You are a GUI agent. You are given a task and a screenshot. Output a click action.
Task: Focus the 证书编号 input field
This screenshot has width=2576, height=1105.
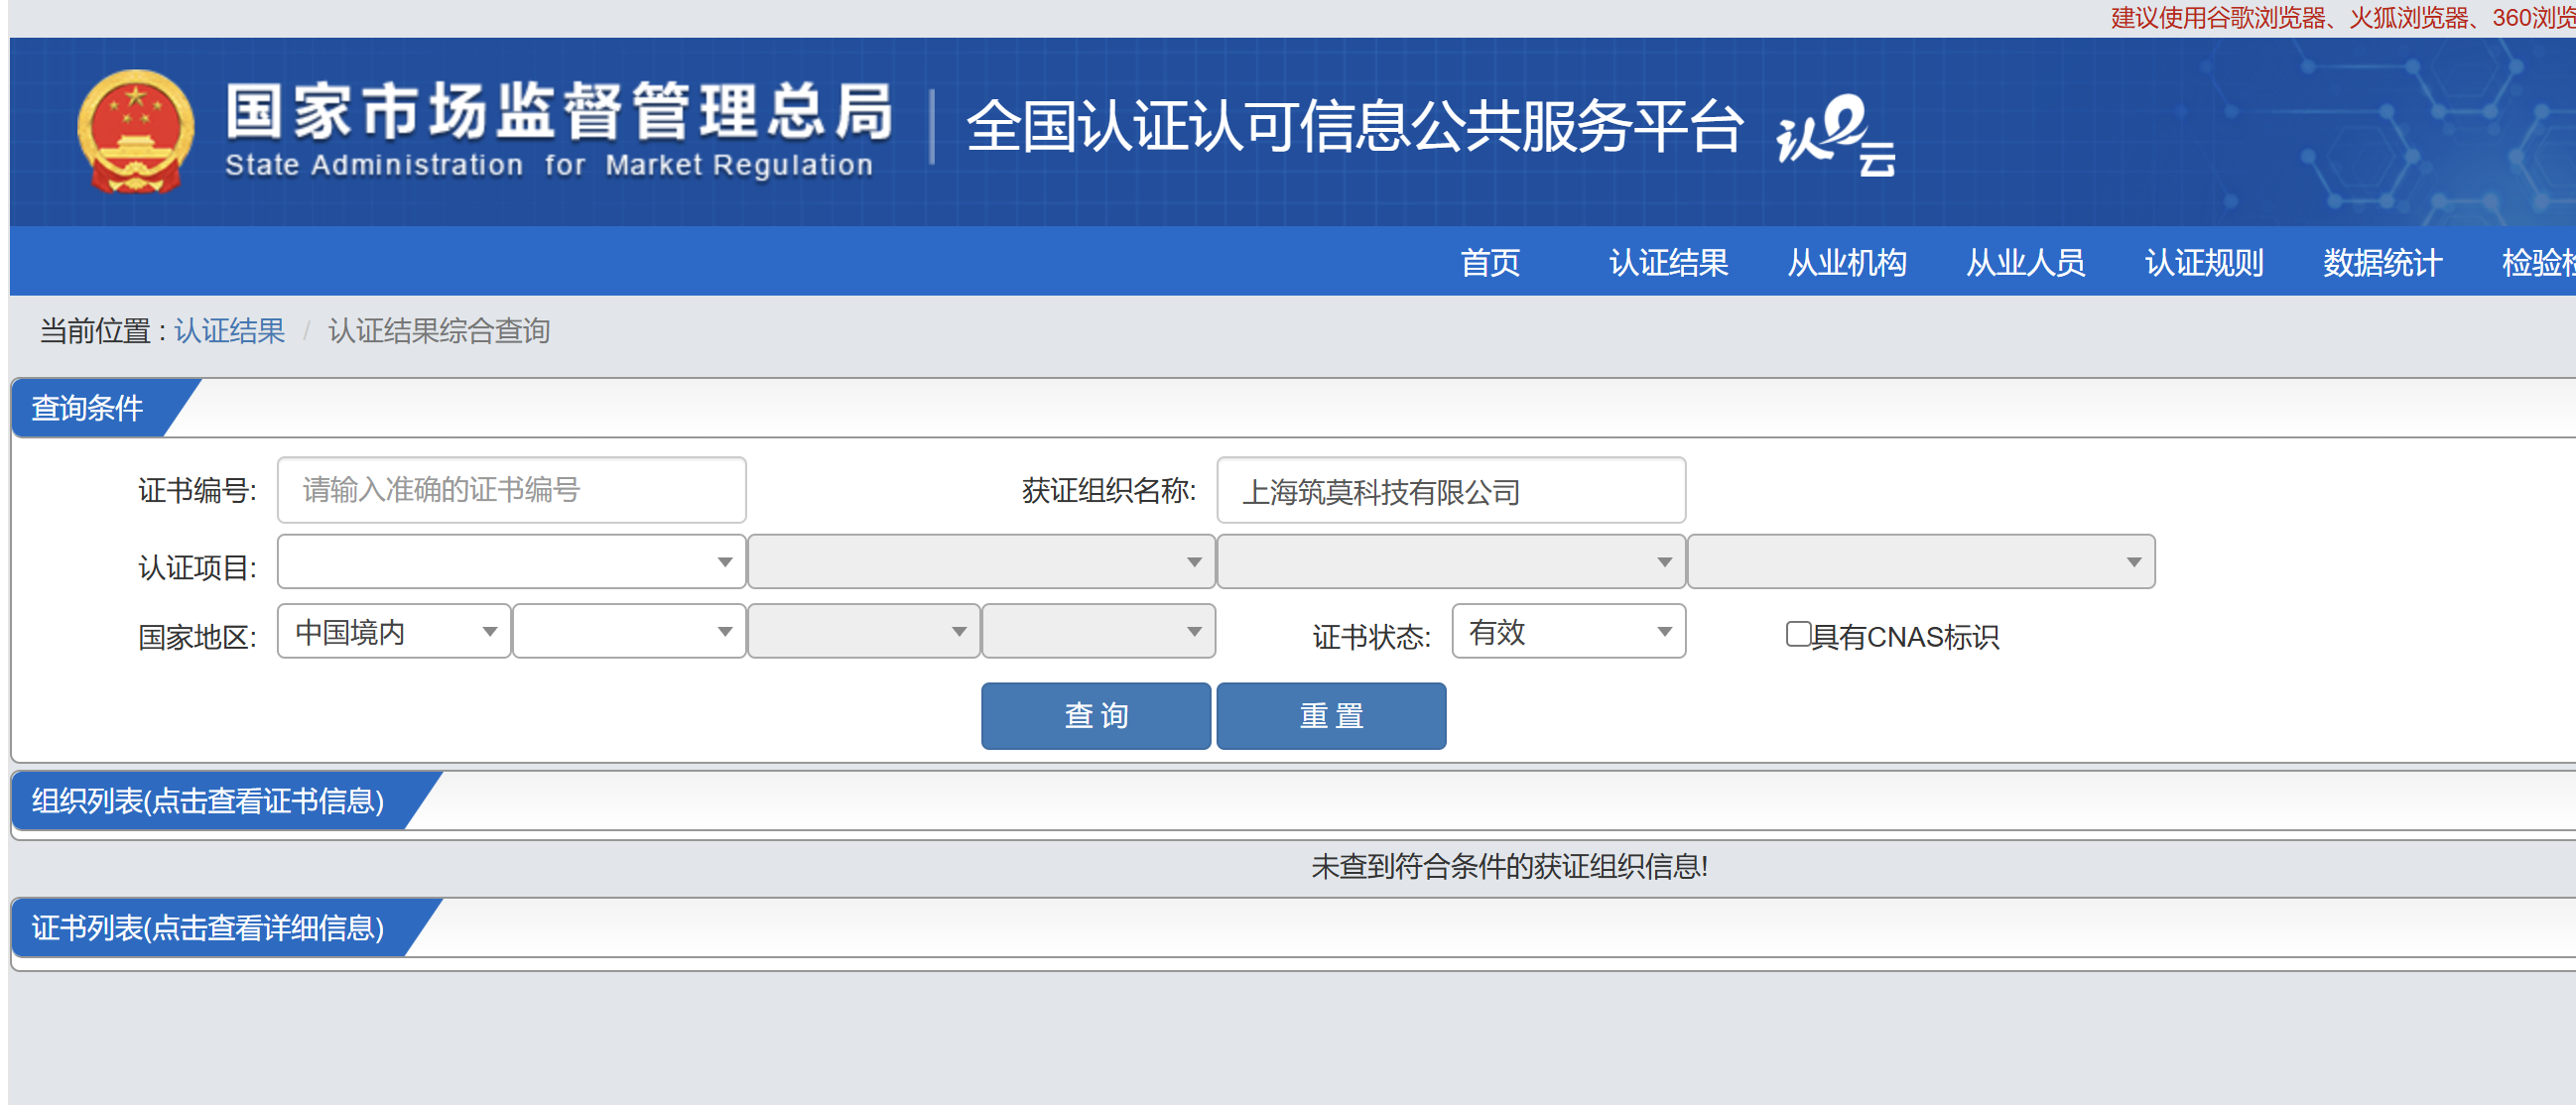pyautogui.click(x=511, y=490)
